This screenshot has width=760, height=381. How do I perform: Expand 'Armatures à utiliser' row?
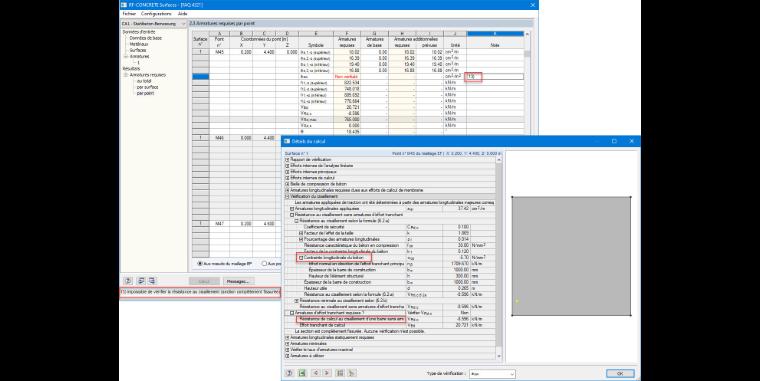(287, 356)
